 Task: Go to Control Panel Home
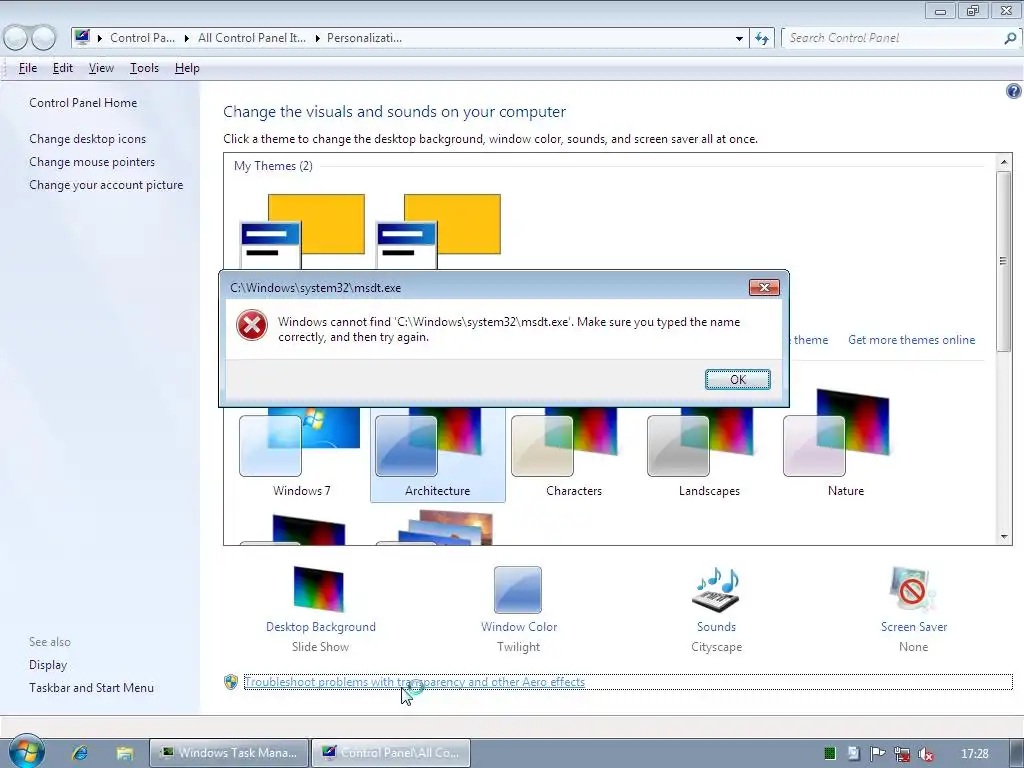tap(83, 103)
